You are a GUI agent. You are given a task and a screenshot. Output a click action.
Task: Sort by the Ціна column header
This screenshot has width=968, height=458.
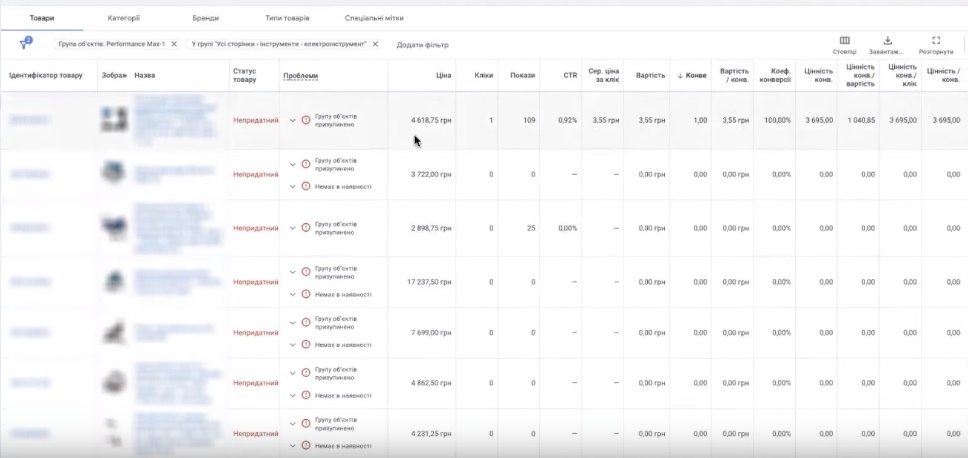(x=443, y=76)
